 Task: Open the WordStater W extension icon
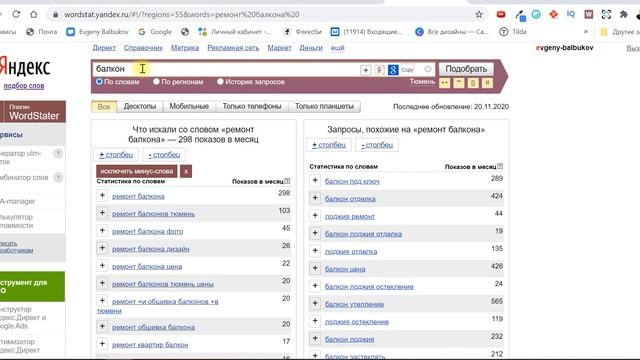pos(588,14)
